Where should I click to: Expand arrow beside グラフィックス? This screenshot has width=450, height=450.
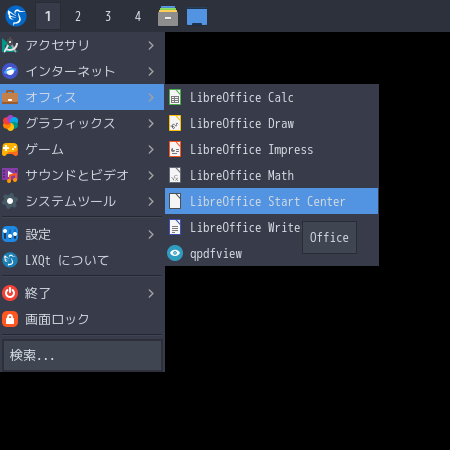pos(151,123)
